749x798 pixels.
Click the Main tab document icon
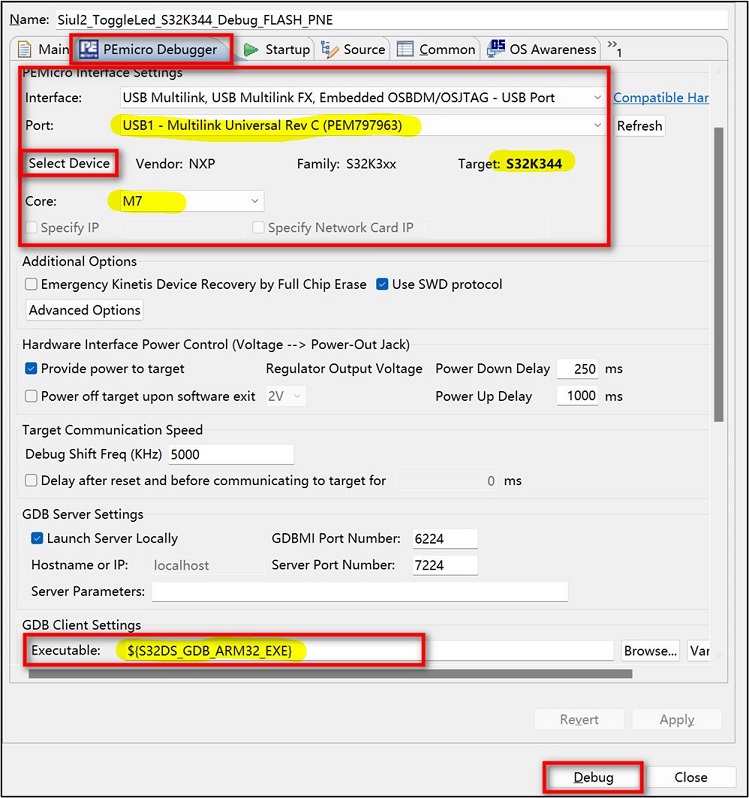[24, 49]
